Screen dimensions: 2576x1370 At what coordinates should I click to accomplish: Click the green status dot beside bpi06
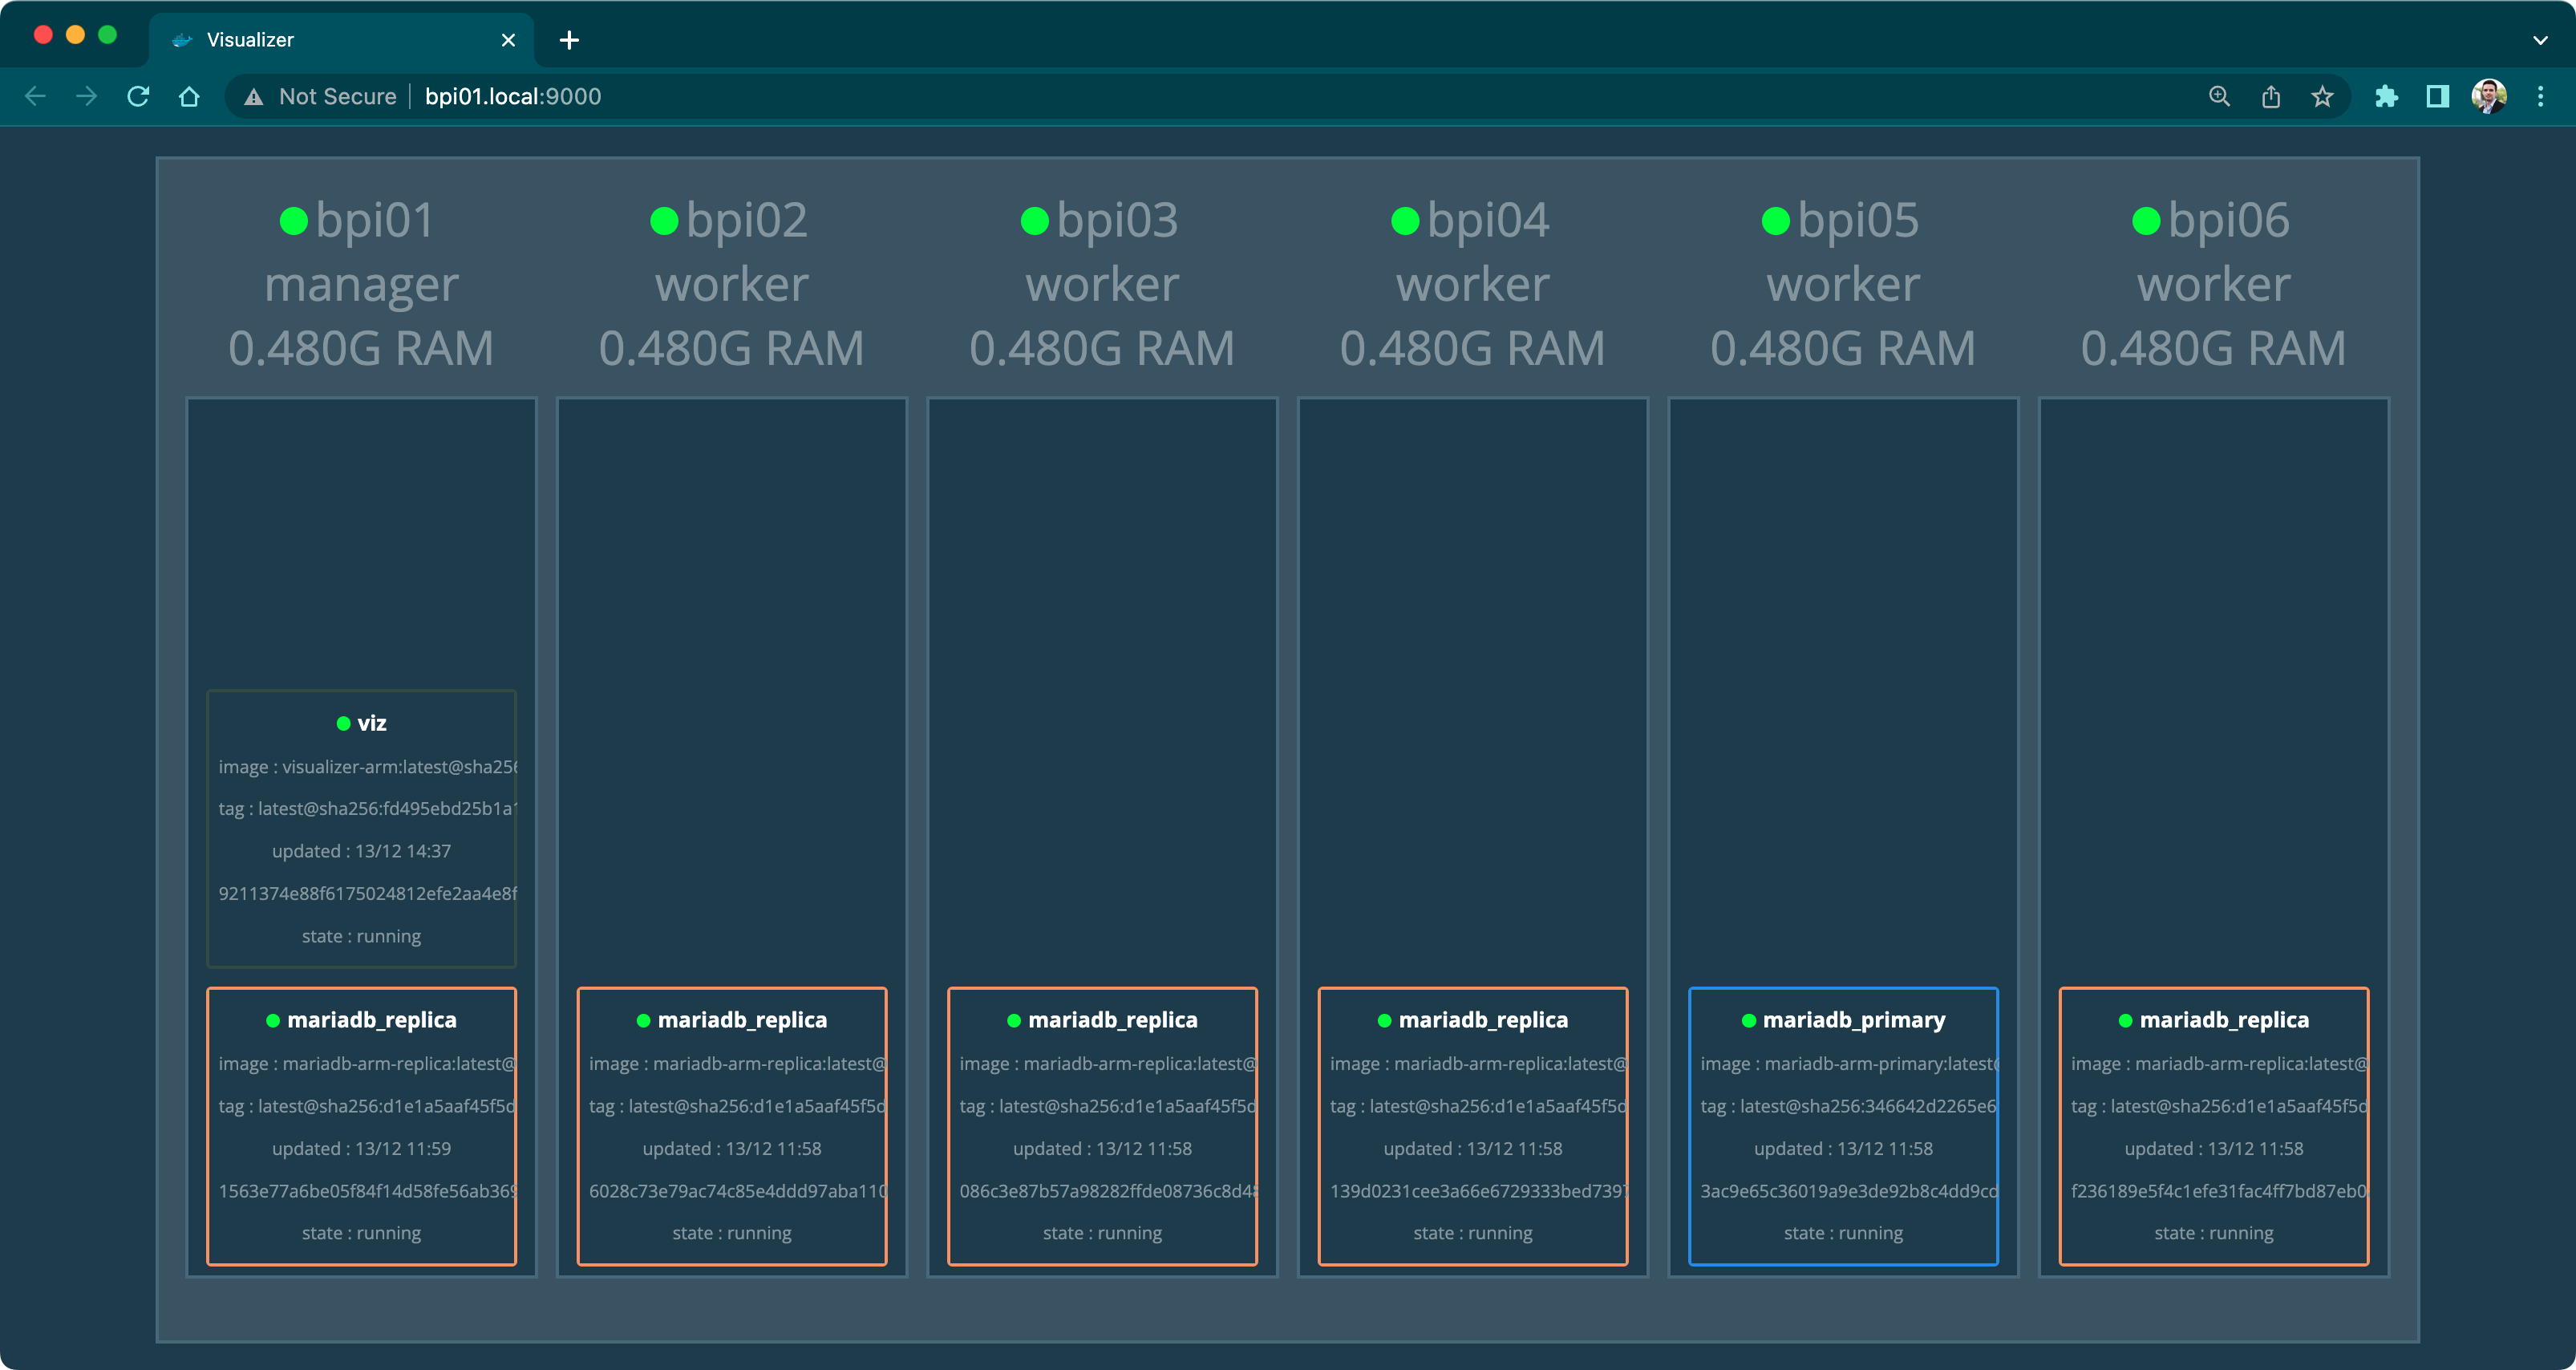click(2146, 221)
